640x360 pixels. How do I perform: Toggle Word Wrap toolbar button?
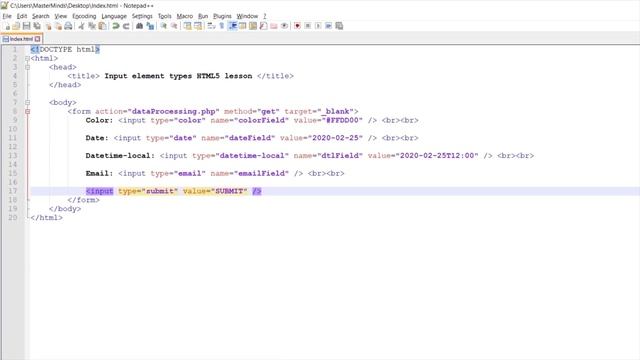click(211, 26)
